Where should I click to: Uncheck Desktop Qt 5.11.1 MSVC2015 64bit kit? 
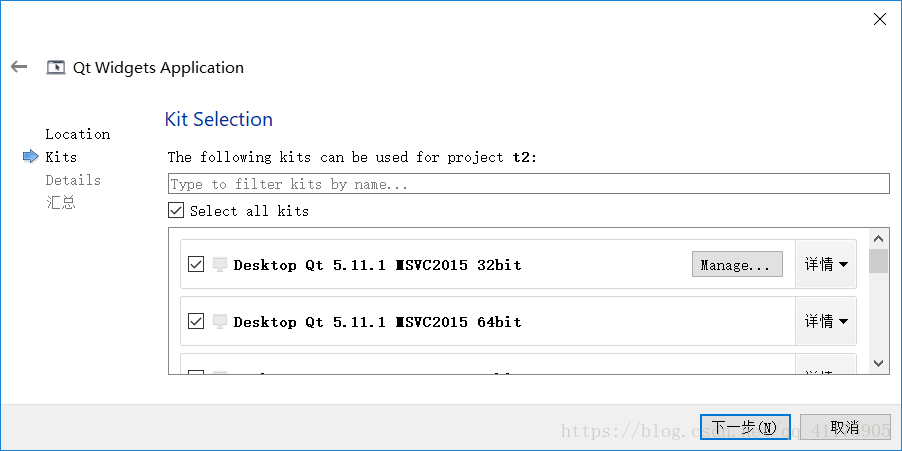coord(196,321)
